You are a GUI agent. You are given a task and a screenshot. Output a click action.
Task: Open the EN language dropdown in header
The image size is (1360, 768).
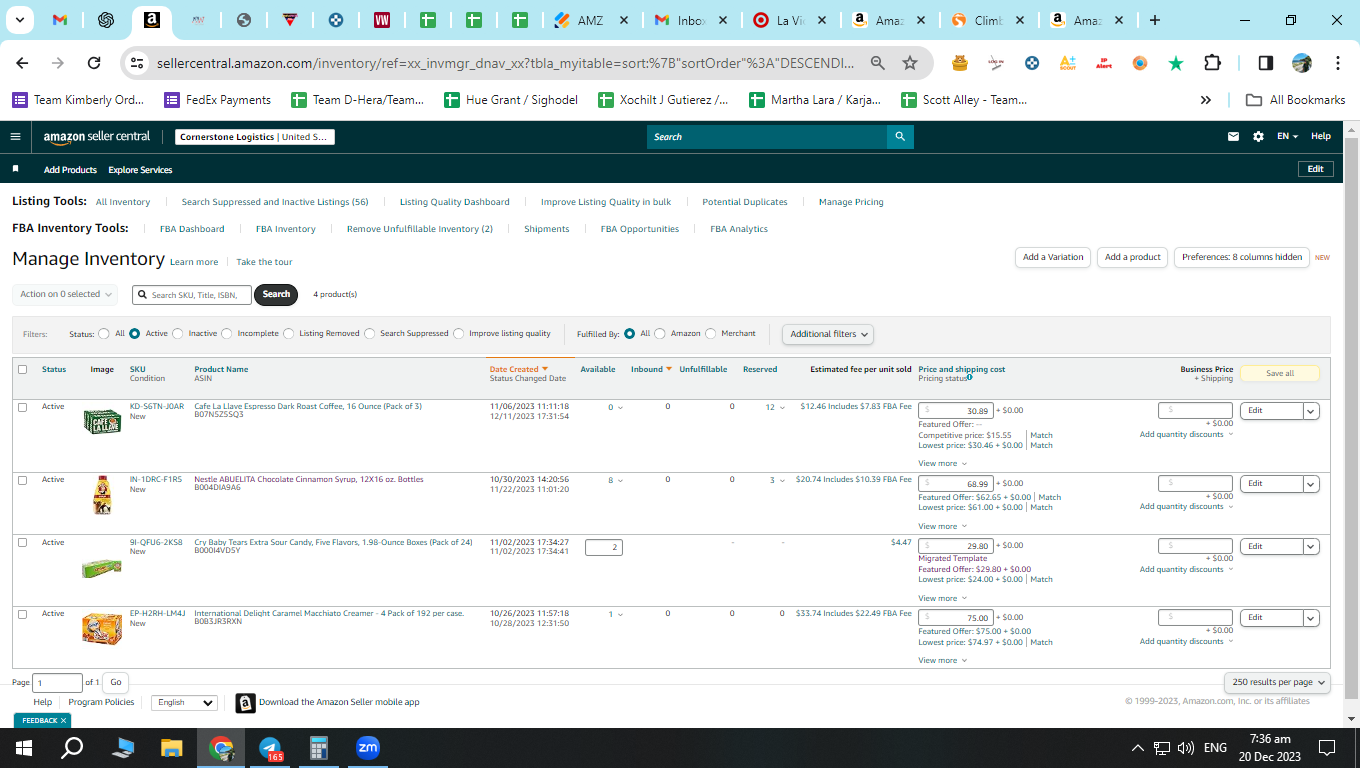[x=1288, y=137]
